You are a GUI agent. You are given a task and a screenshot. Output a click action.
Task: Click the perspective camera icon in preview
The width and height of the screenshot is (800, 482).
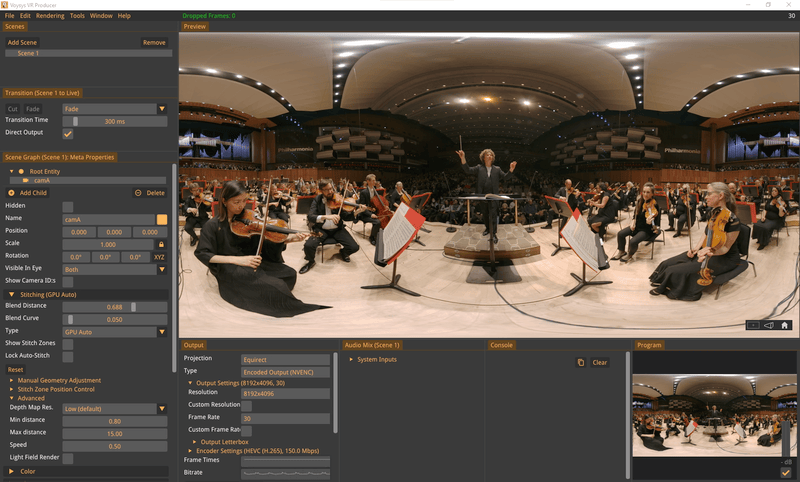[768, 325]
